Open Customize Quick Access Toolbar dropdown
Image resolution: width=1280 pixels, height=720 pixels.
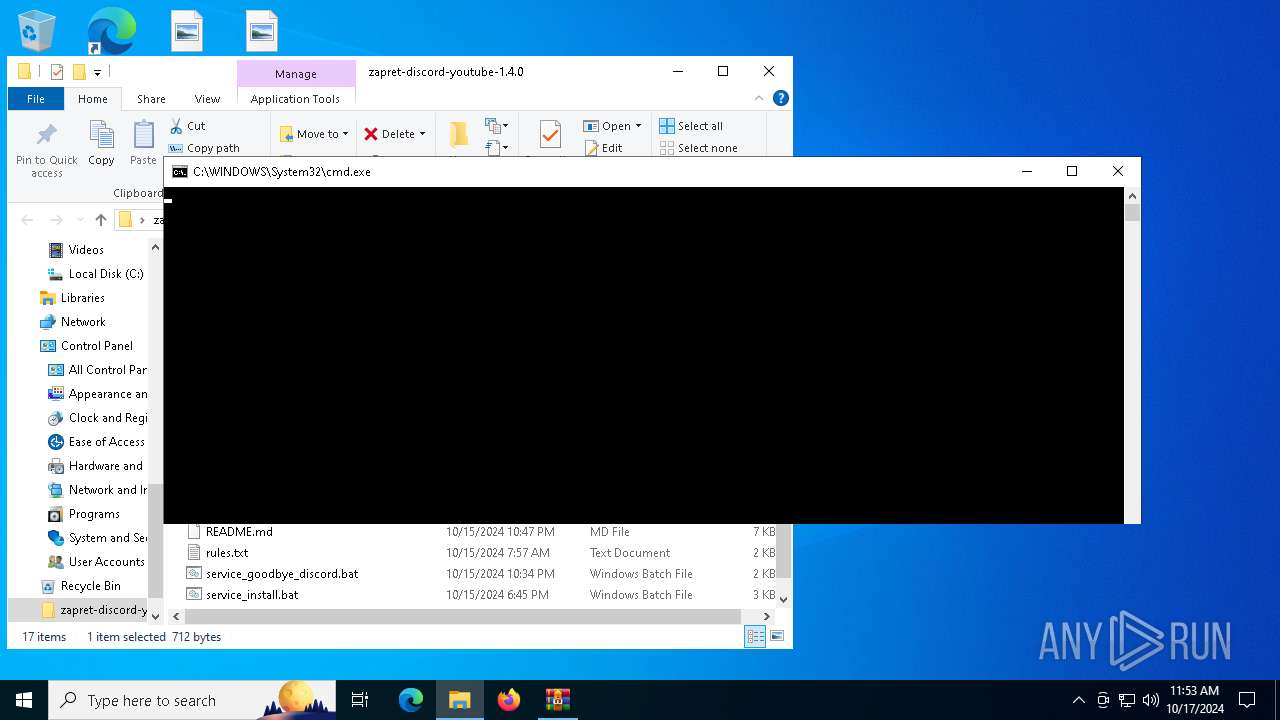(97, 72)
